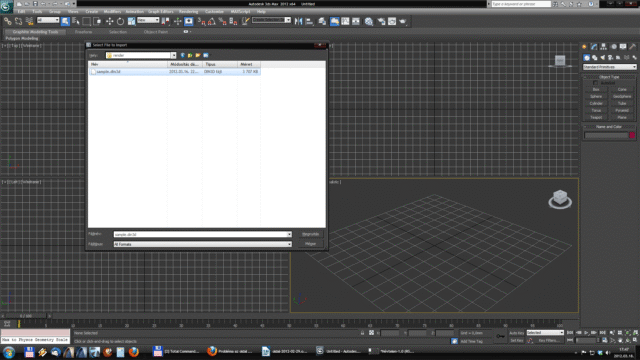This screenshot has height=360, width=640.
Task: Click the time slider handle
Action: [x=26, y=316]
